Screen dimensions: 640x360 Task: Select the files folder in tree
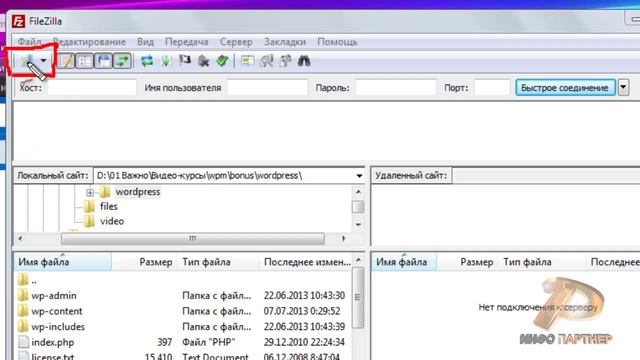[109, 207]
